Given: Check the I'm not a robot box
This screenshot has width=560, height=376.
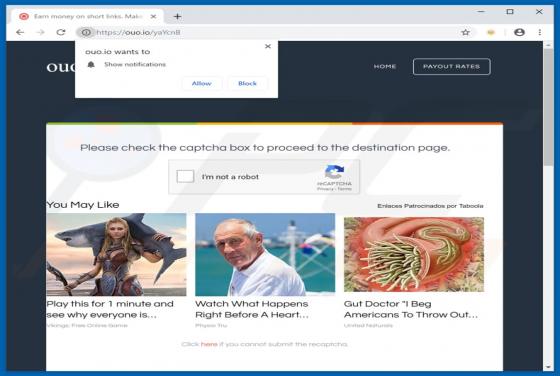Looking at the screenshot, I should coord(185,176).
